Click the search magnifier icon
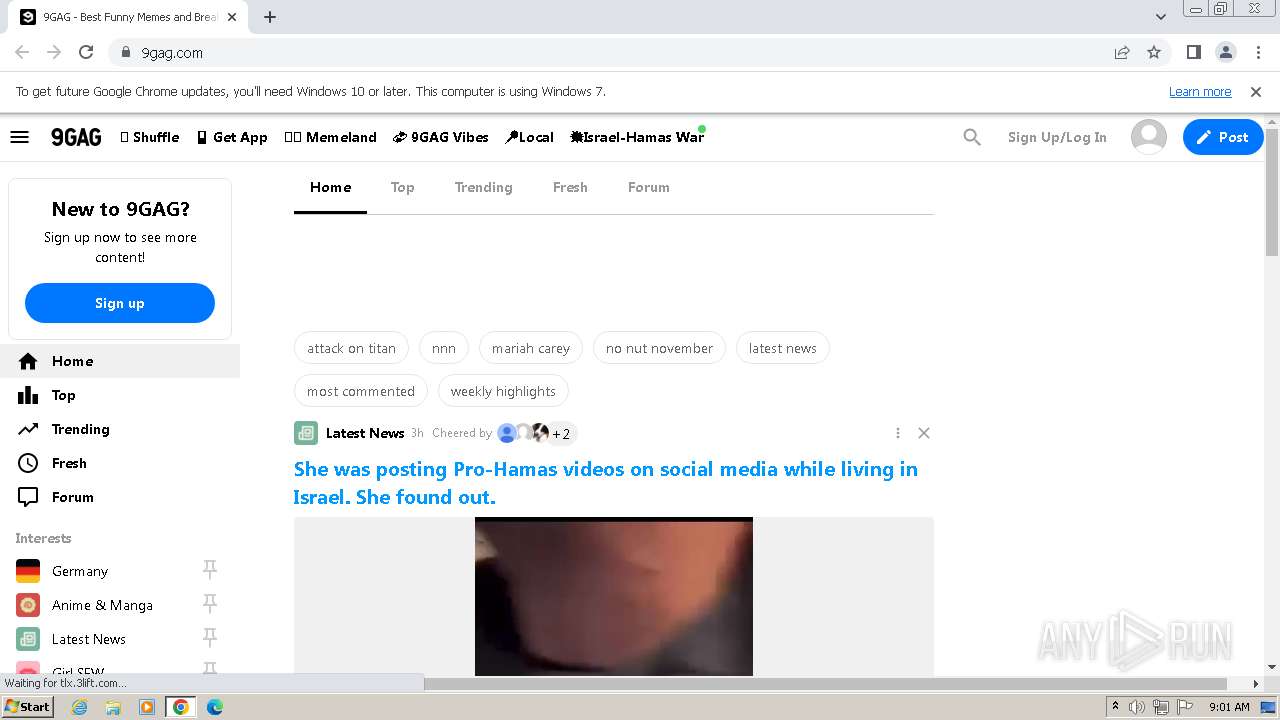 (x=972, y=137)
